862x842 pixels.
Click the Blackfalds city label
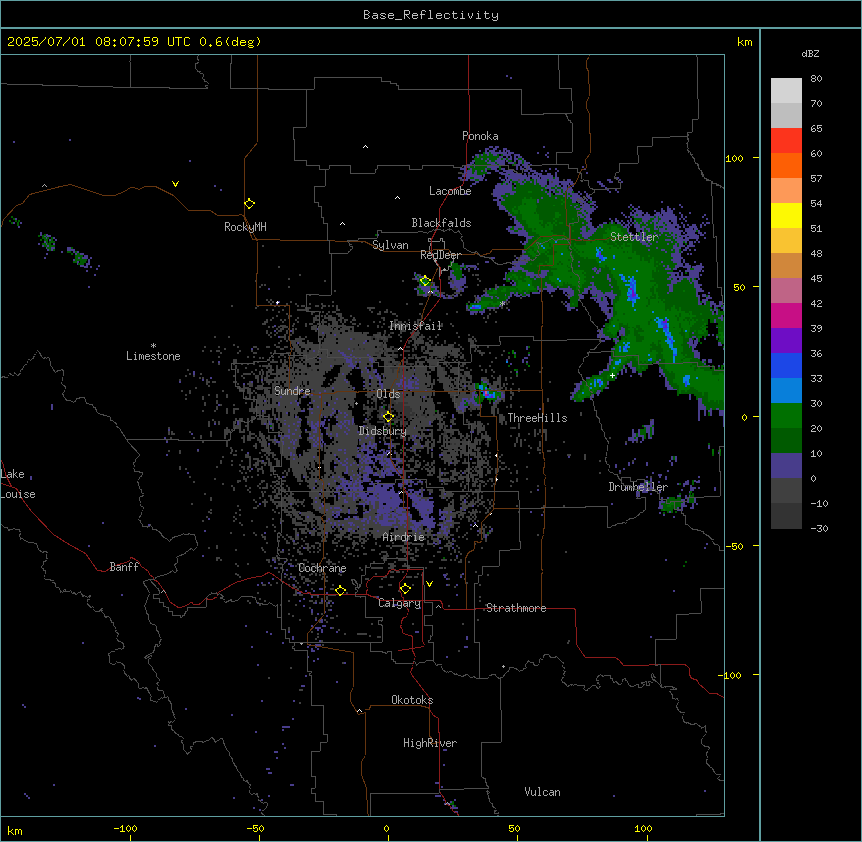pyautogui.click(x=441, y=223)
